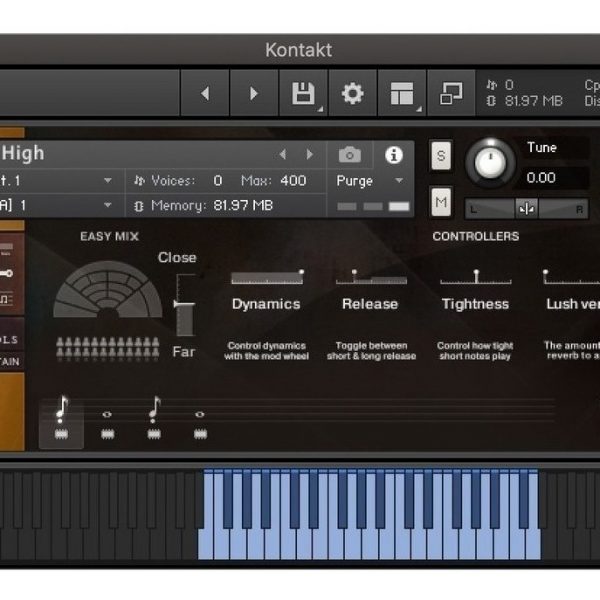Mute the instrument with the M button

[441, 202]
